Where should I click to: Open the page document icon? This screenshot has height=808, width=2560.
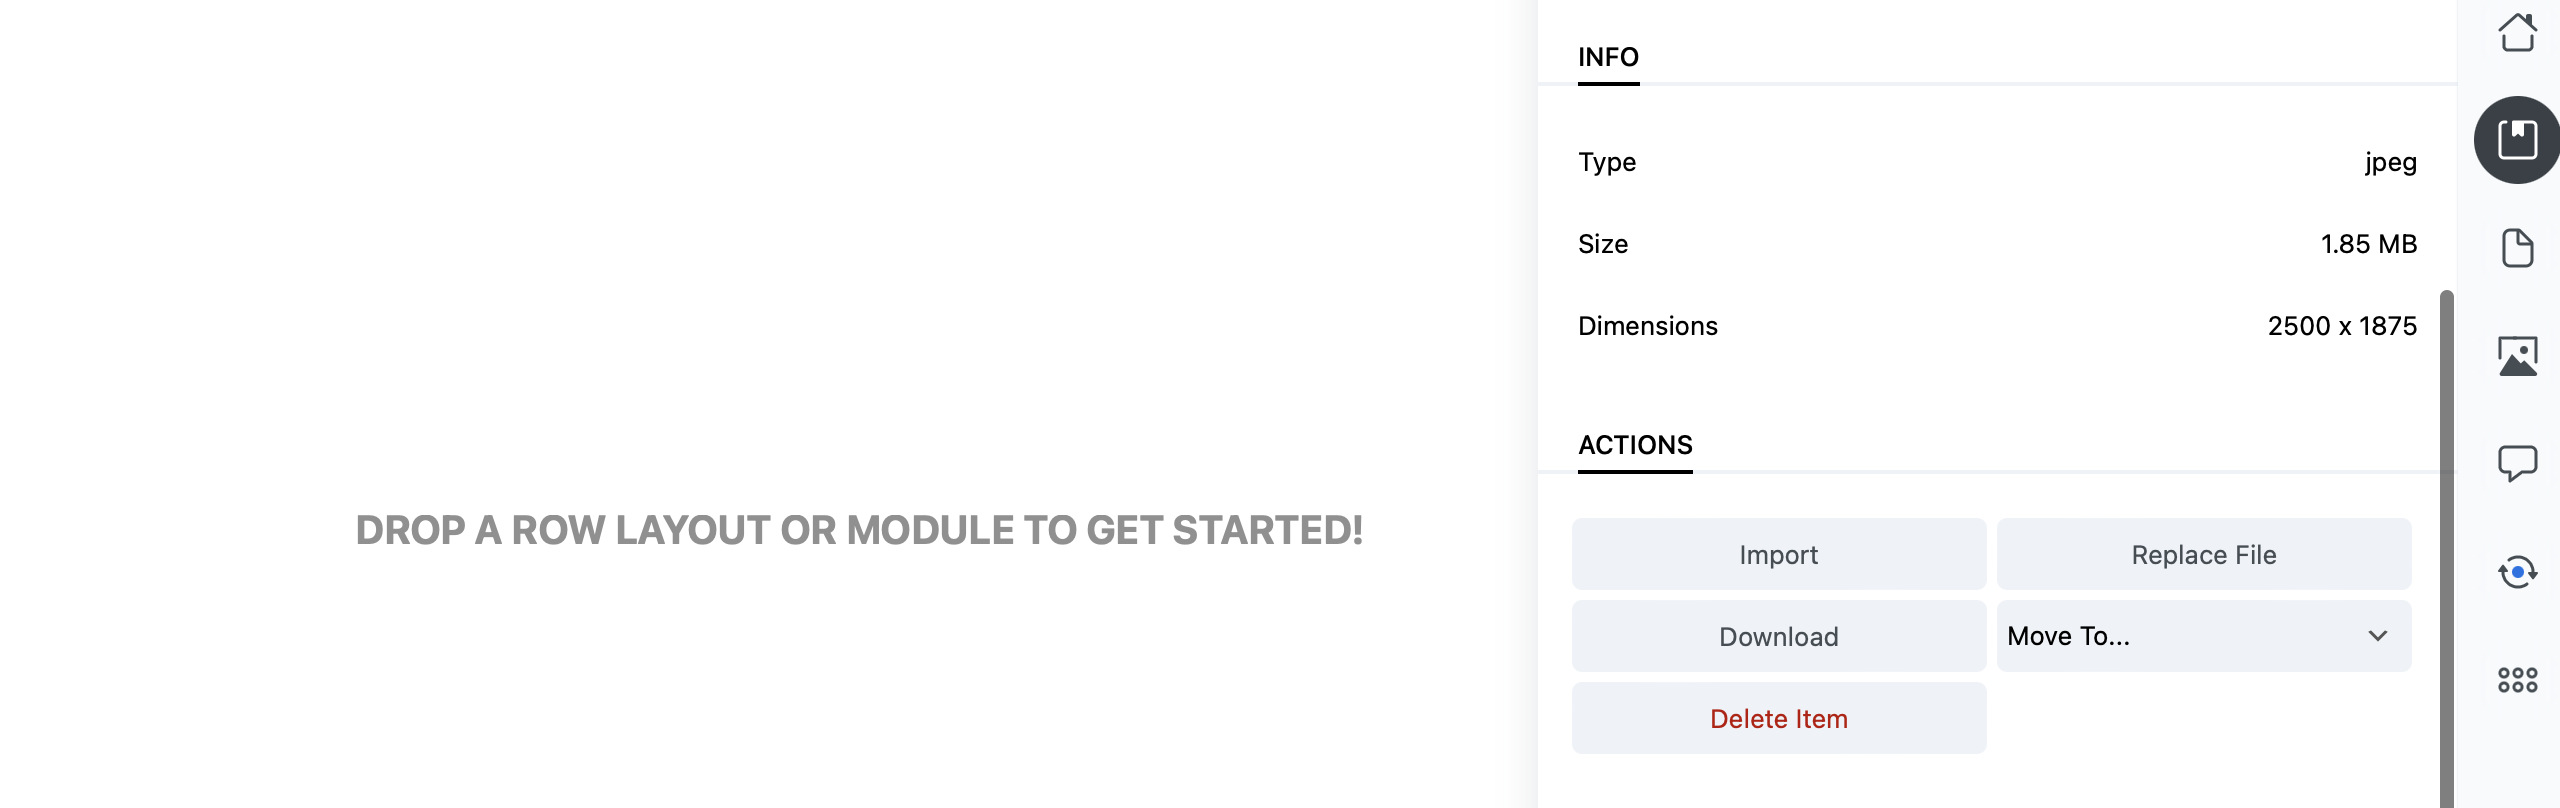[x=2517, y=248]
